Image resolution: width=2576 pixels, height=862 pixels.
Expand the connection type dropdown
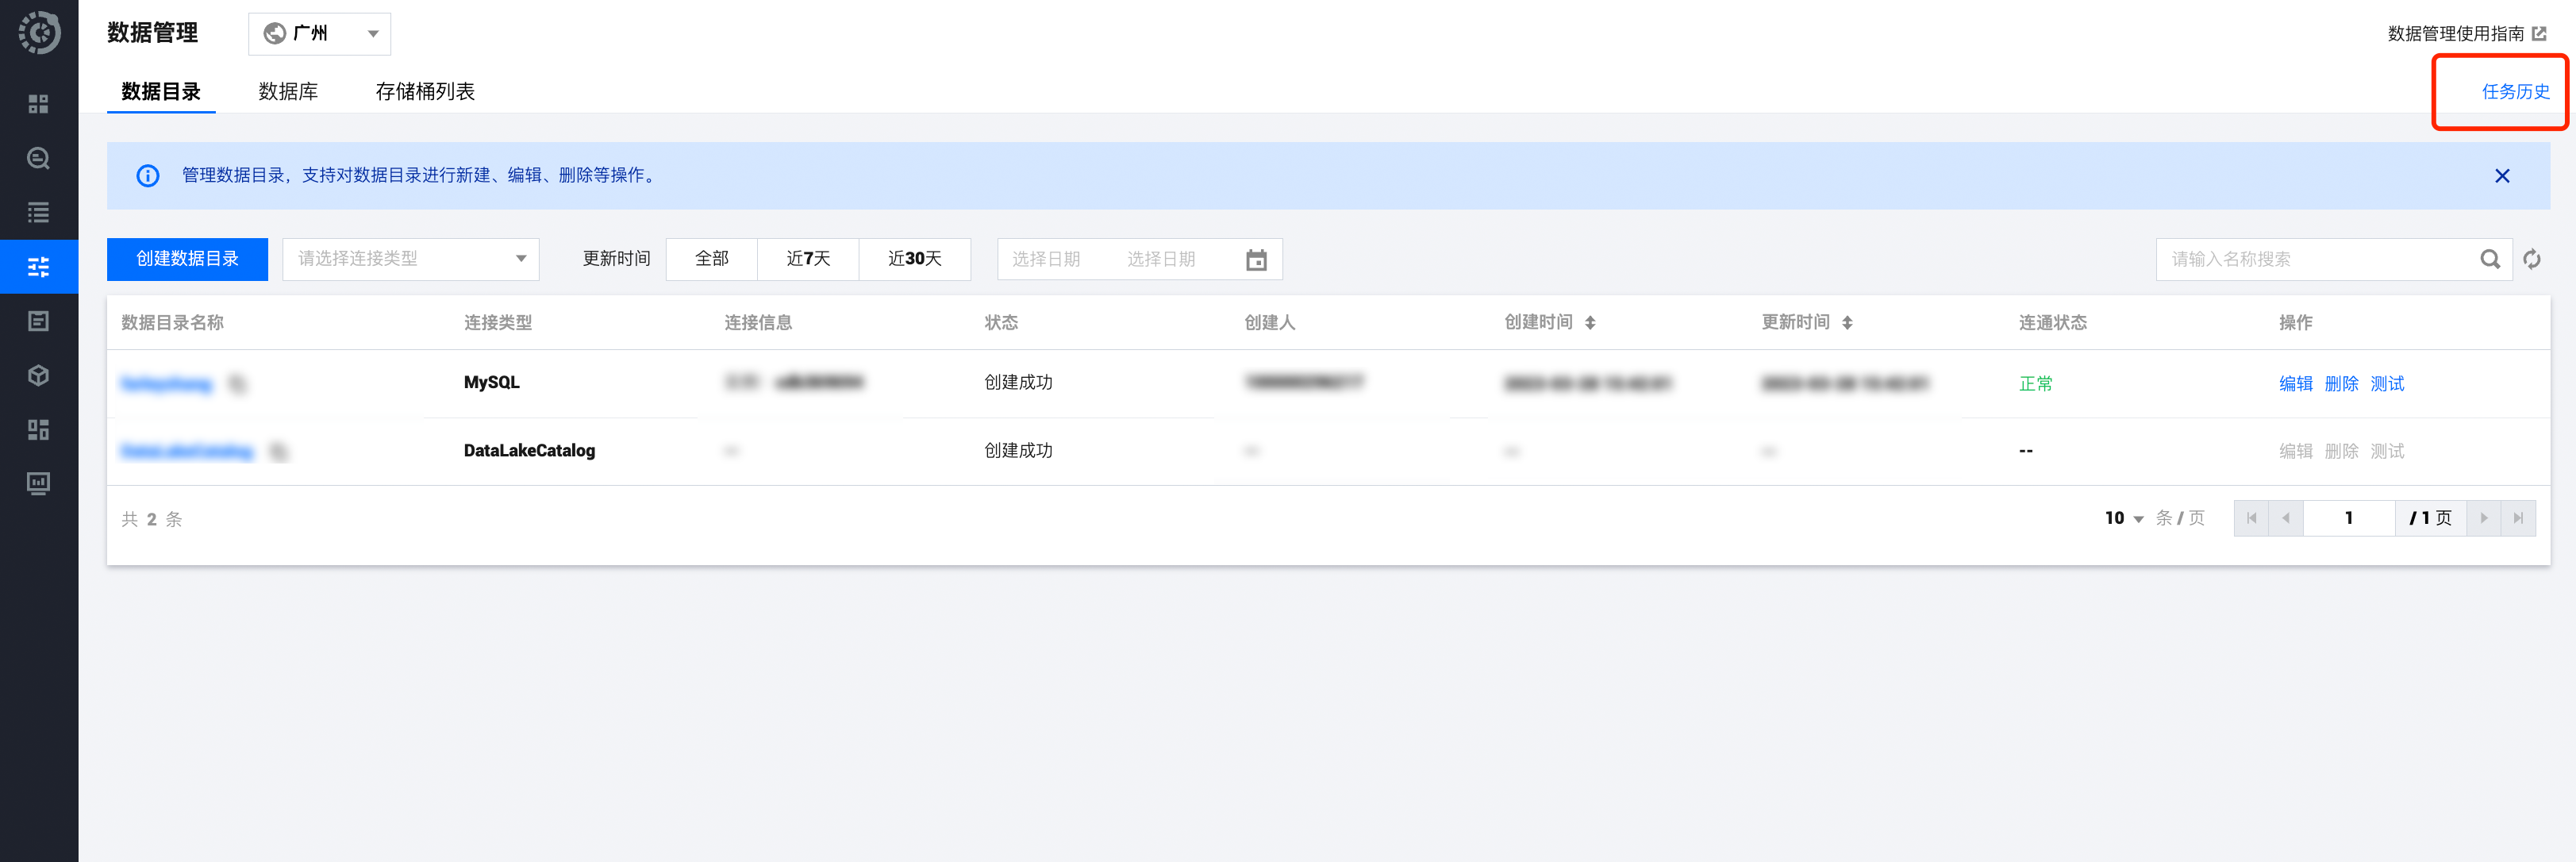click(410, 259)
